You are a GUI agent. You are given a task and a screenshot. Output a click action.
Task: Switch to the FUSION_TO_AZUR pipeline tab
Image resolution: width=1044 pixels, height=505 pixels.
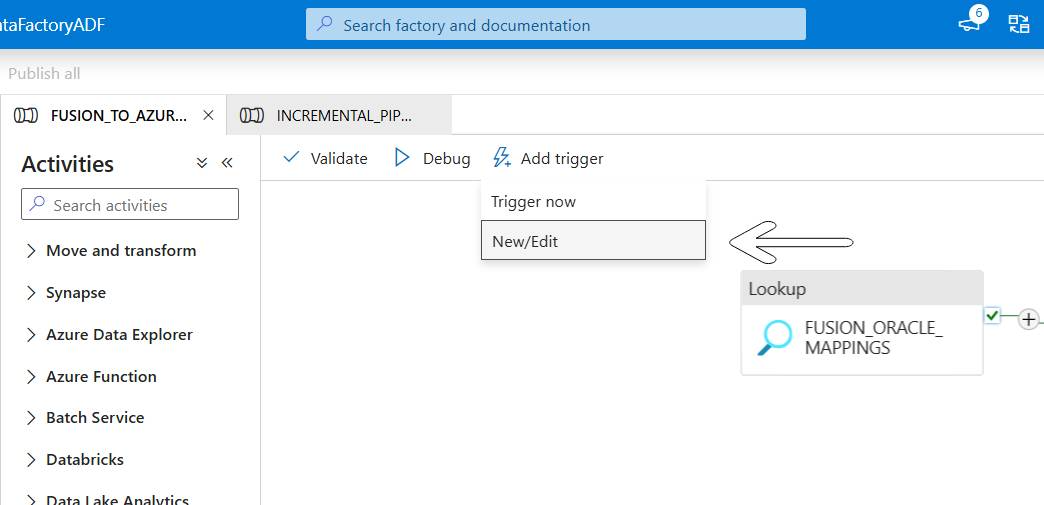pos(113,115)
